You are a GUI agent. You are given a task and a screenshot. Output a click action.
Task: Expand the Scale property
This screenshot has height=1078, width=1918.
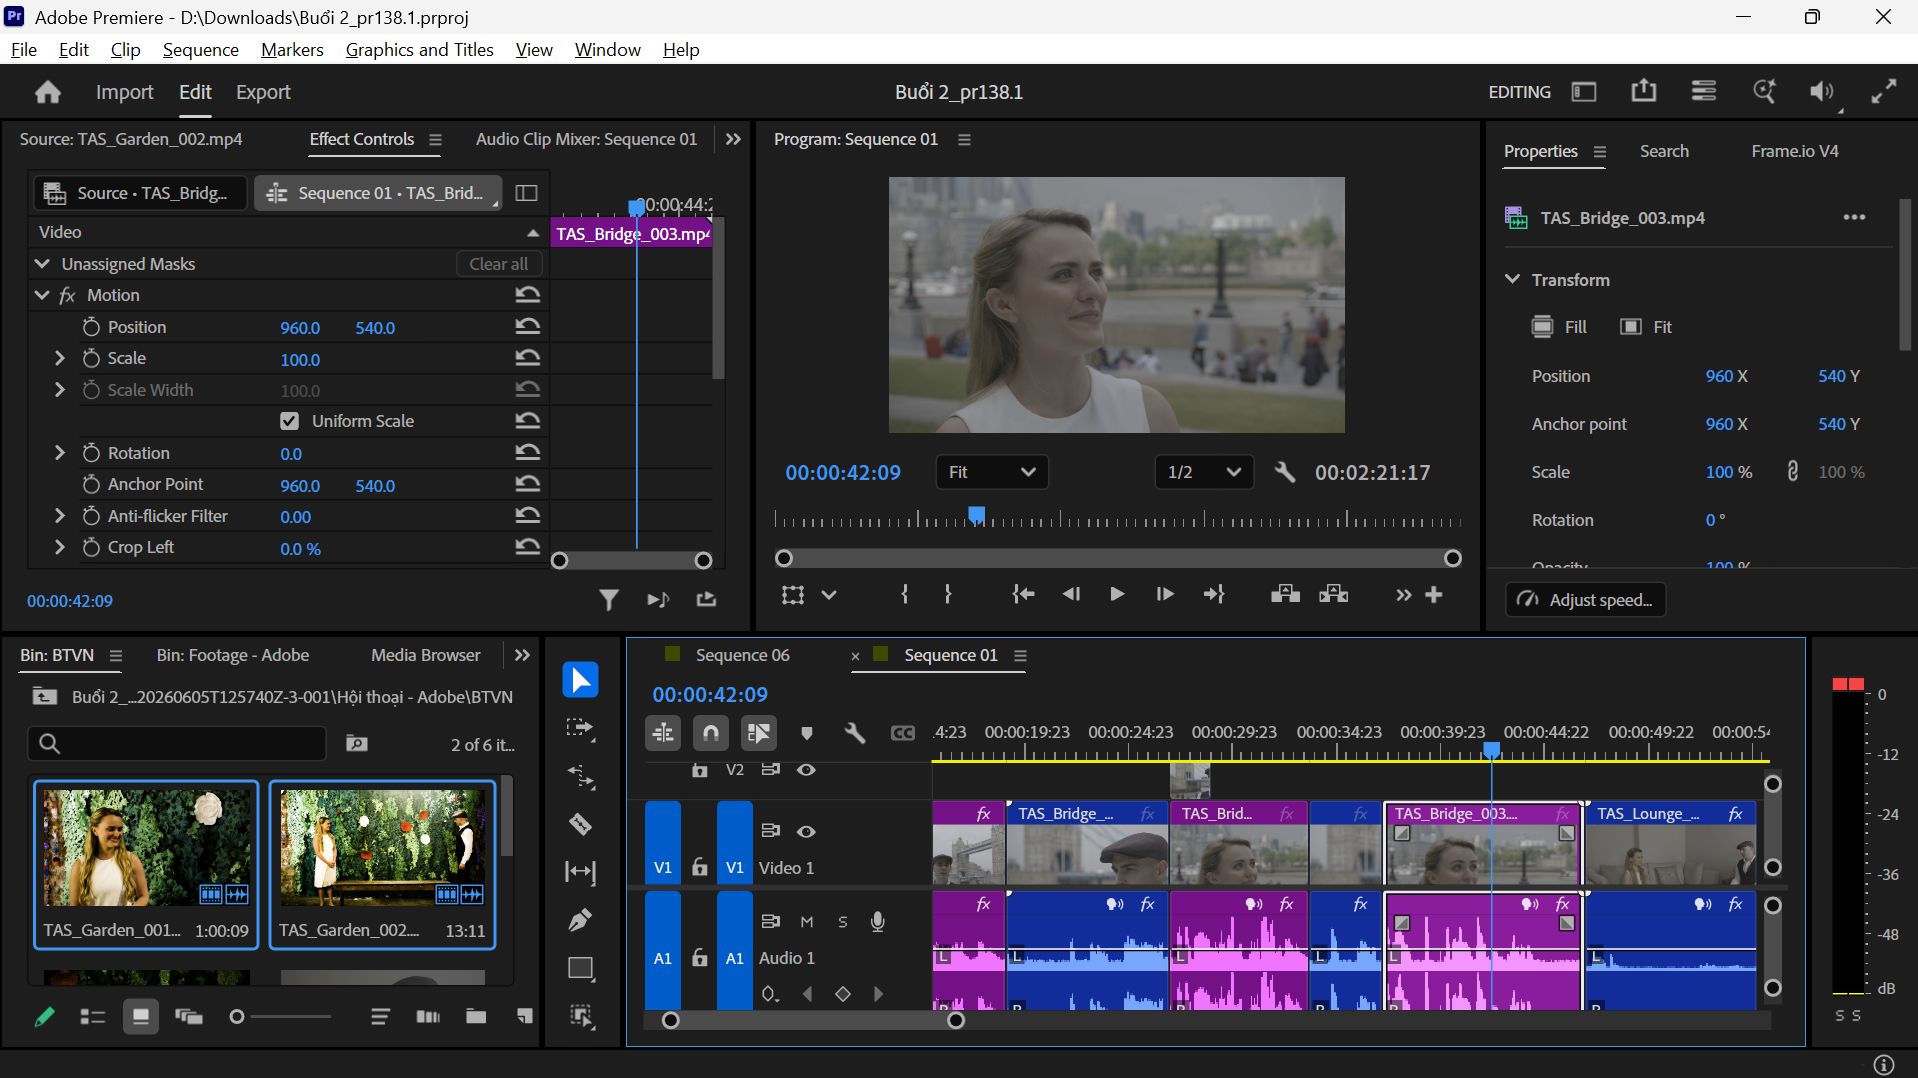59,358
